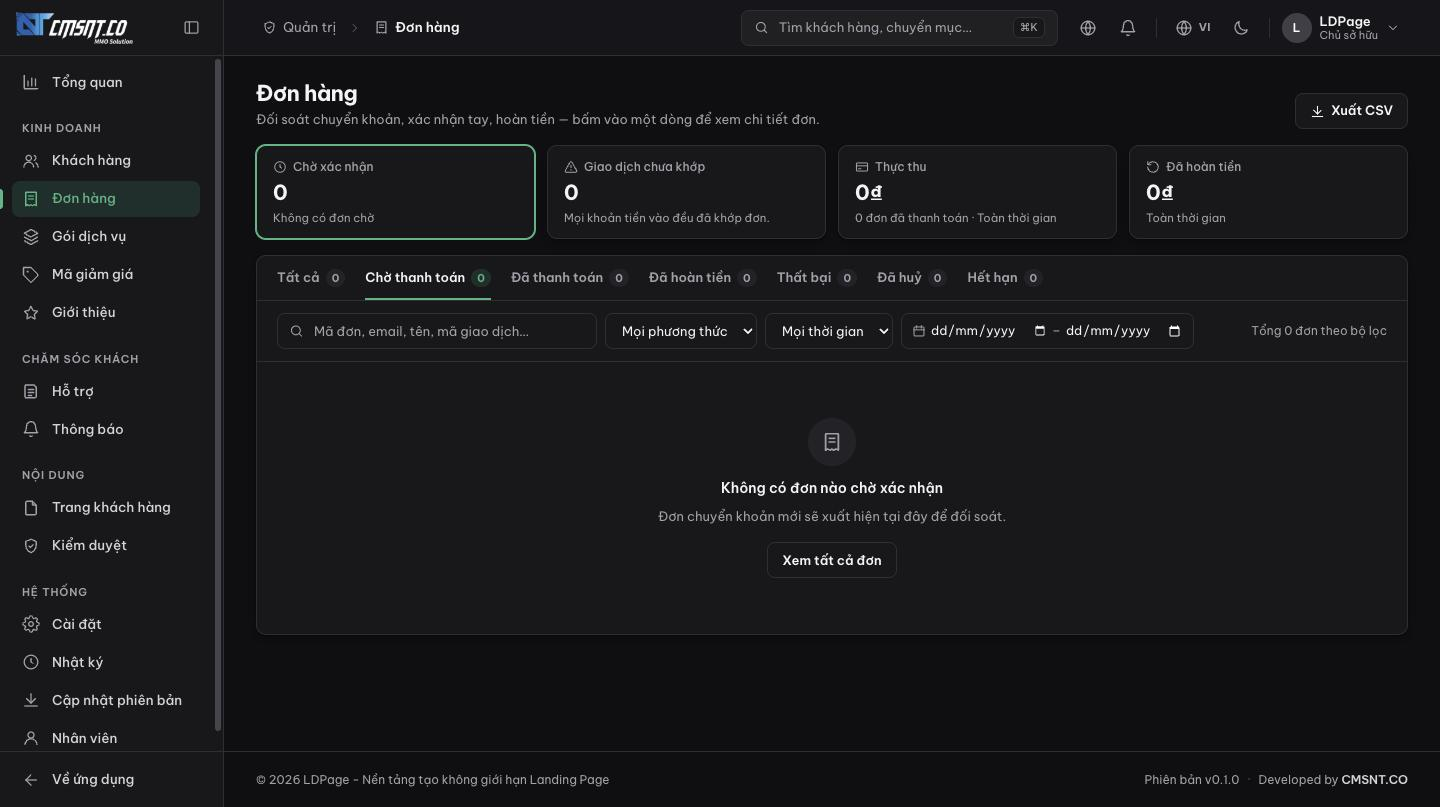Select Giao dịch chưa khớp card
The height and width of the screenshot is (807, 1440).
tap(686, 192)
